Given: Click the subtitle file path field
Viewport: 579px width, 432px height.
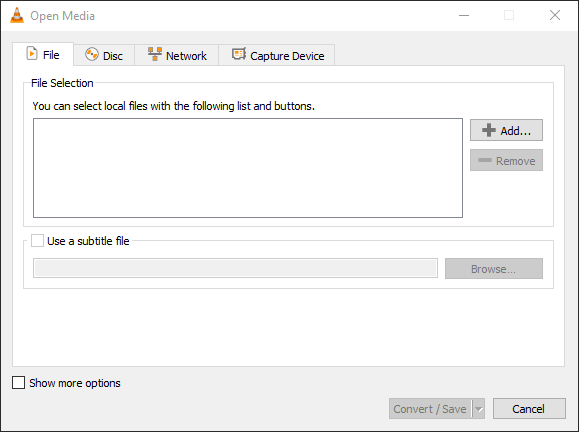Looking at the screenshot, I should coord(235,268).
